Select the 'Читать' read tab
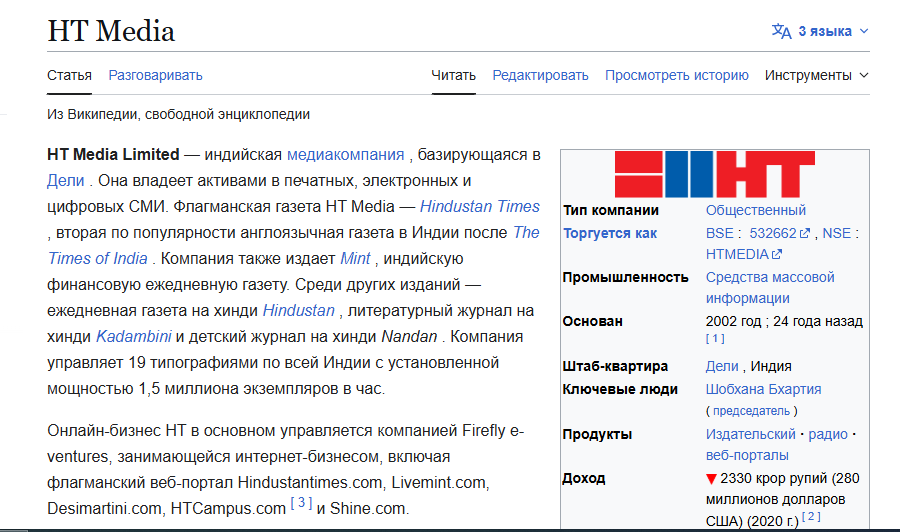This screenshot has width=900, height=532. click(x=453, y=75)
